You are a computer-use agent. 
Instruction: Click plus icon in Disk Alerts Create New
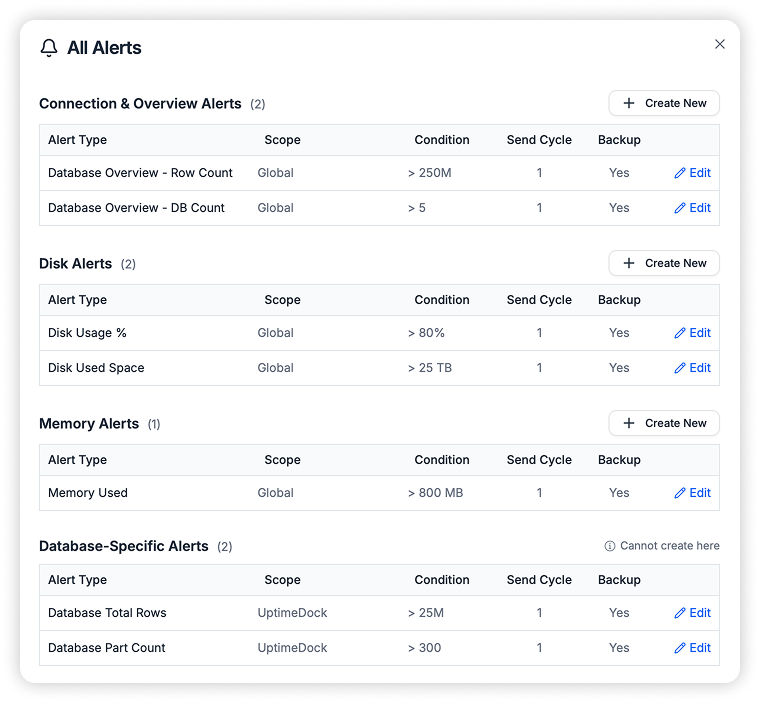[x=629, y=263]
